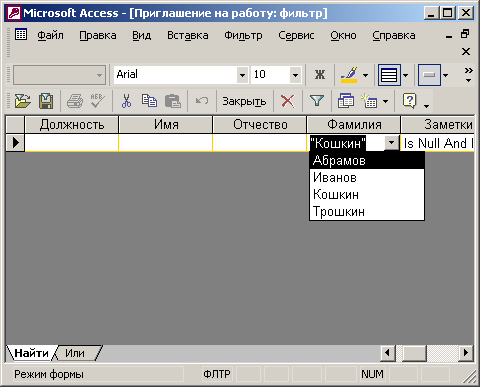Image resolution: width=480 pixels, height=387 pixels.
Task: Open the Окно menu
Action: pos(343,35)
